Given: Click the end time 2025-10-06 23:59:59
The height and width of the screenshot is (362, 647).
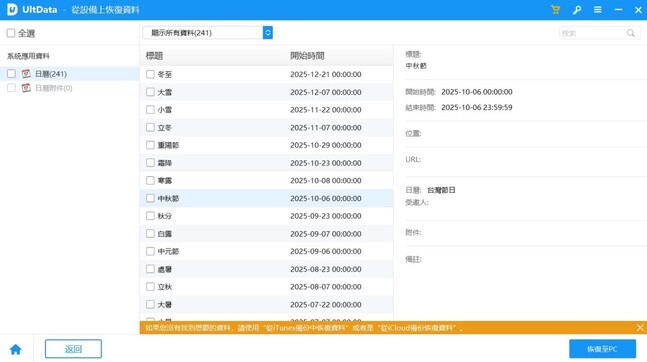Looking at the screenshot, I should (477, 107).
